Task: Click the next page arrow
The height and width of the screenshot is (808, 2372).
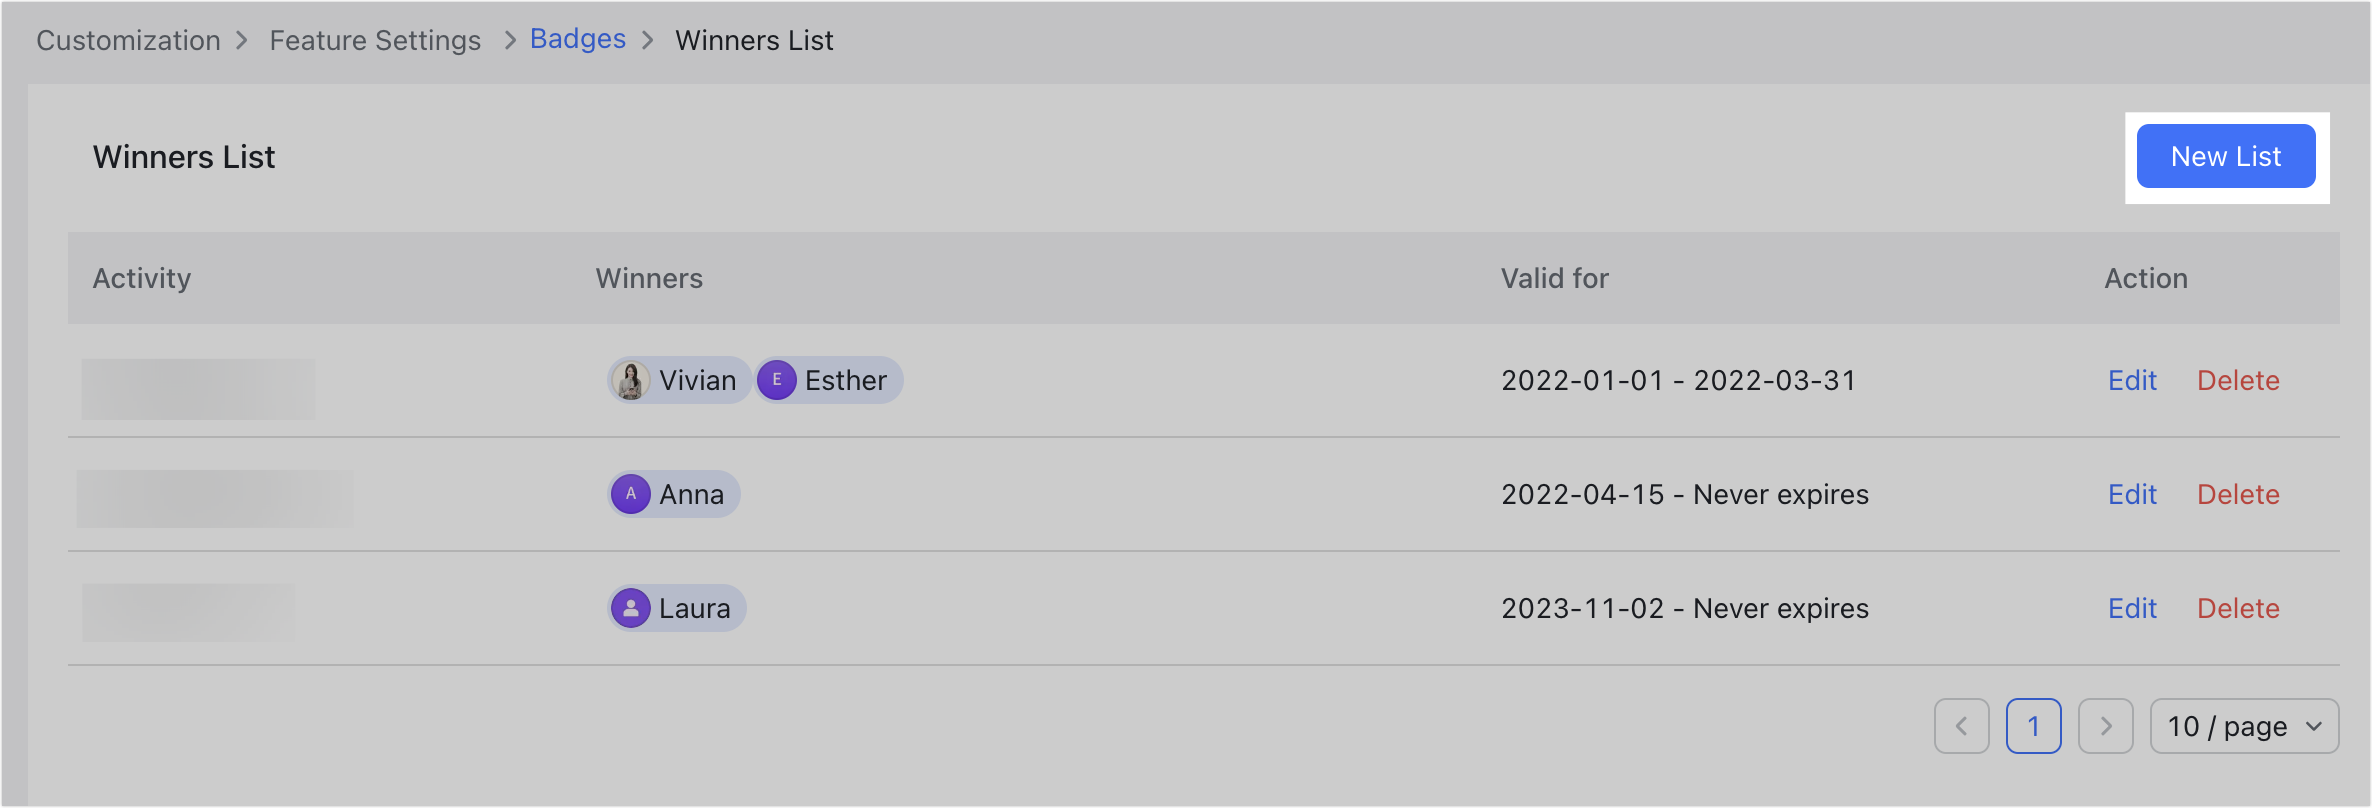Action: coord(2106,727)
